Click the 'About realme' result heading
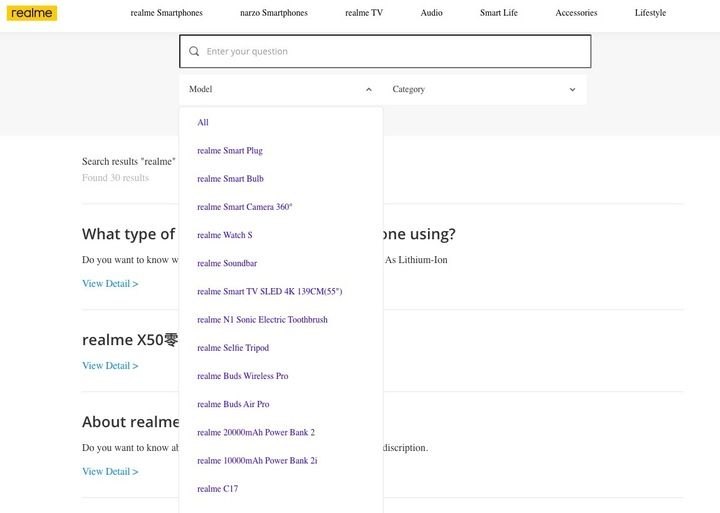Screen dimensions: 720x513 point(131,422)
